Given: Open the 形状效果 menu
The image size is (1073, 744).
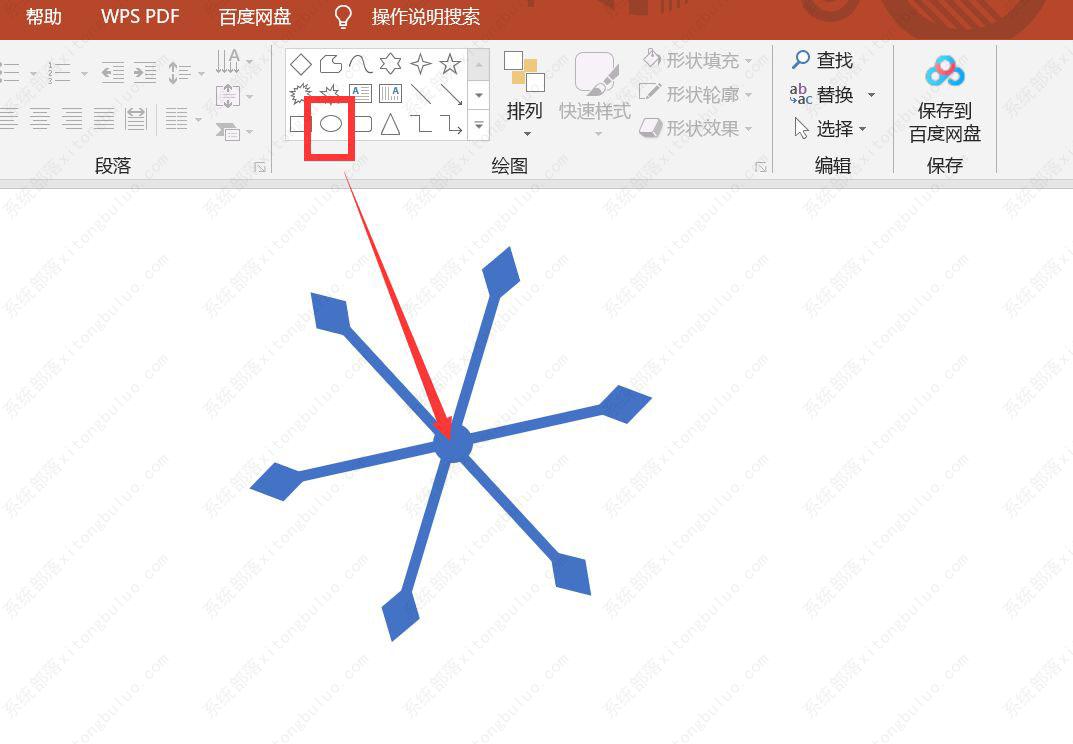Looking at the screenshot, I should 696,128.
